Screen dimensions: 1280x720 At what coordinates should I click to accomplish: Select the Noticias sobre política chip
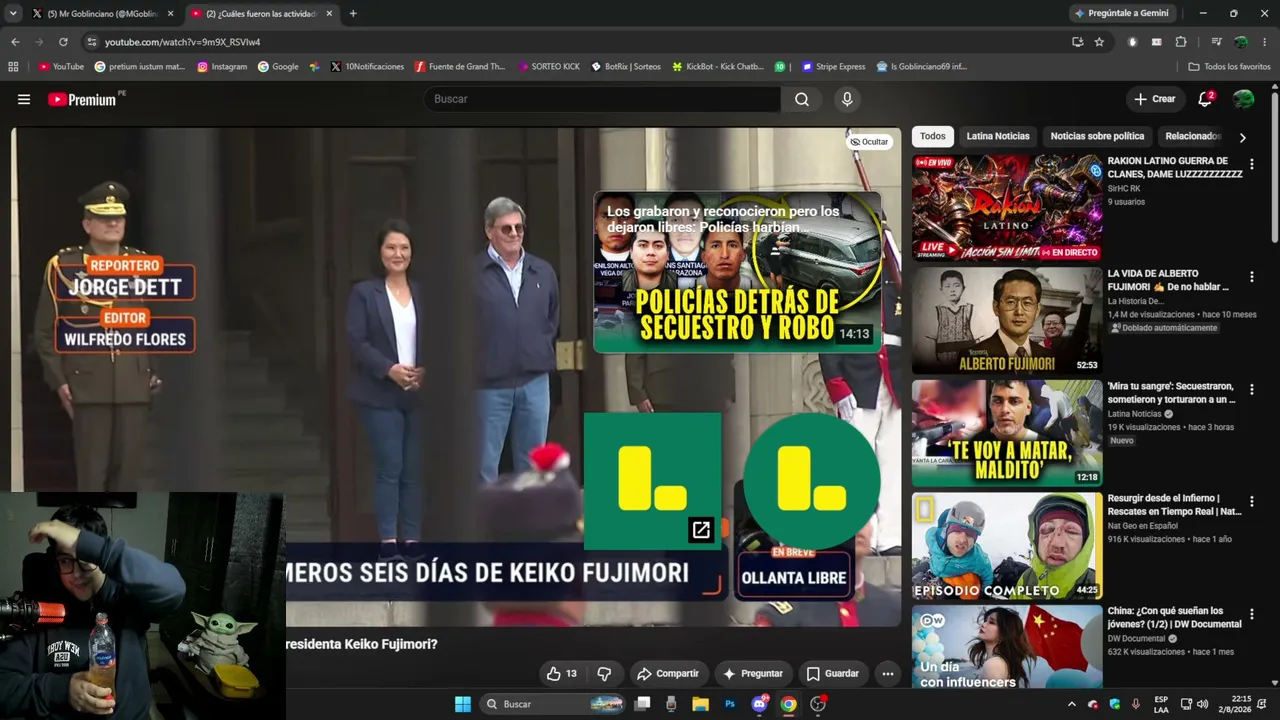(1097, 136)
